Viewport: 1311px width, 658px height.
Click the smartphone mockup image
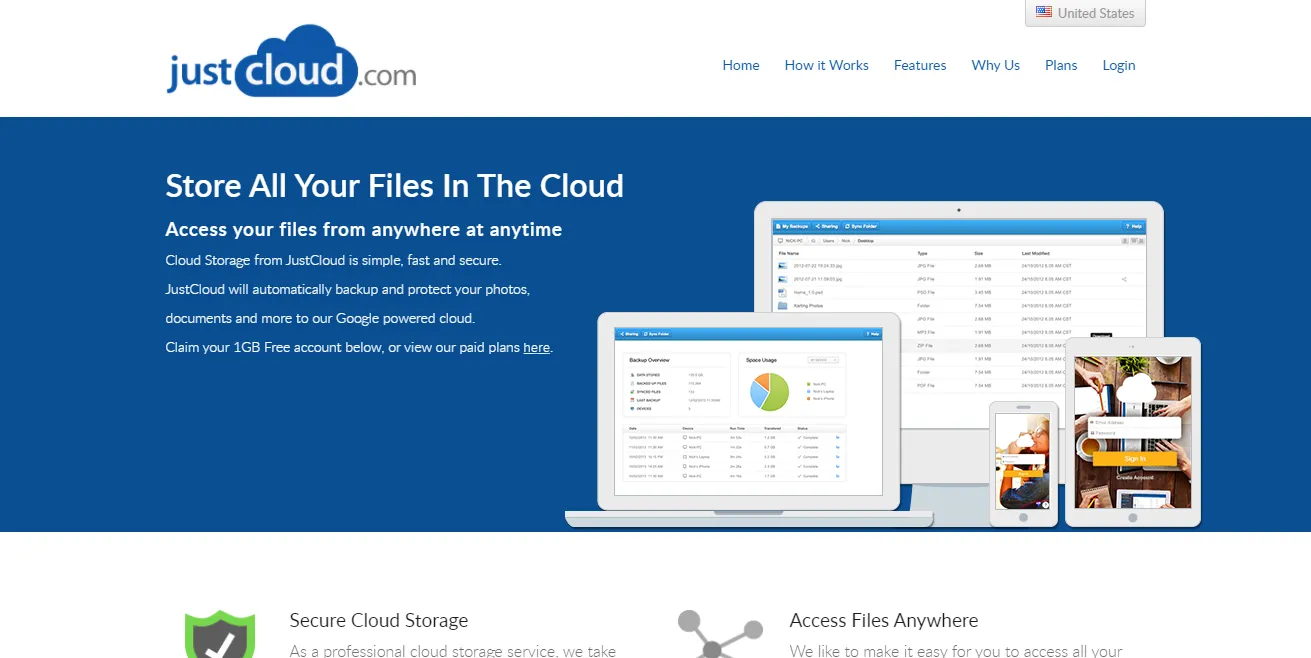click(x=1024, y=463)
